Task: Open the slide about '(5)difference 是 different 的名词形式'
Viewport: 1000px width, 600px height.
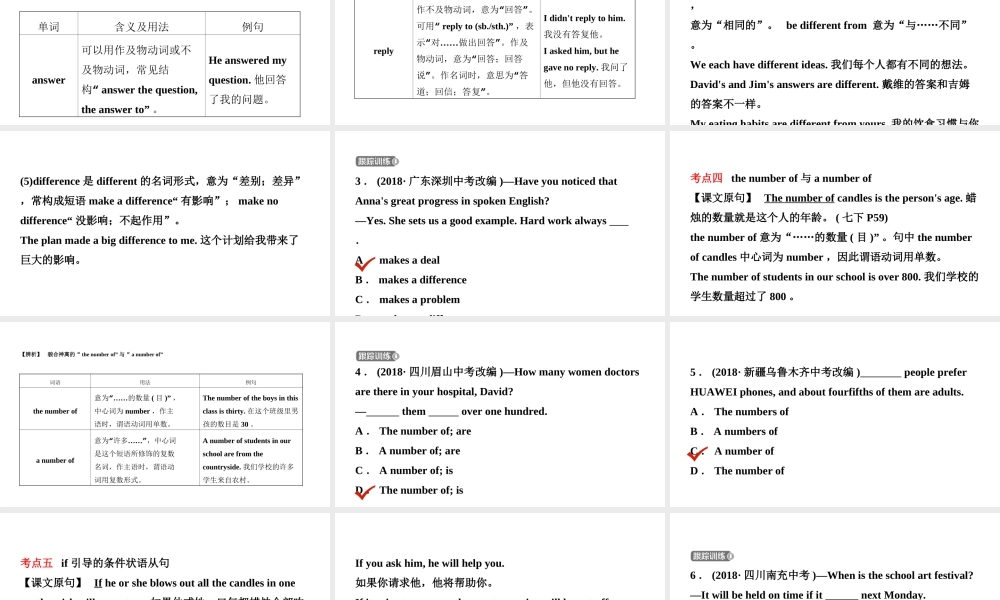Action: point(165,223)
